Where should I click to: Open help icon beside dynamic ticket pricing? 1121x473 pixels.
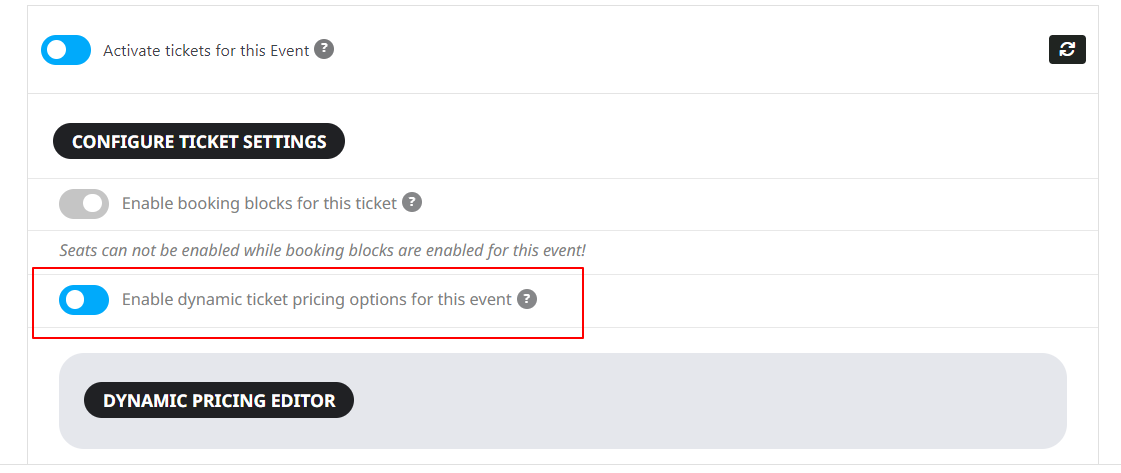[x=527, y=299]
